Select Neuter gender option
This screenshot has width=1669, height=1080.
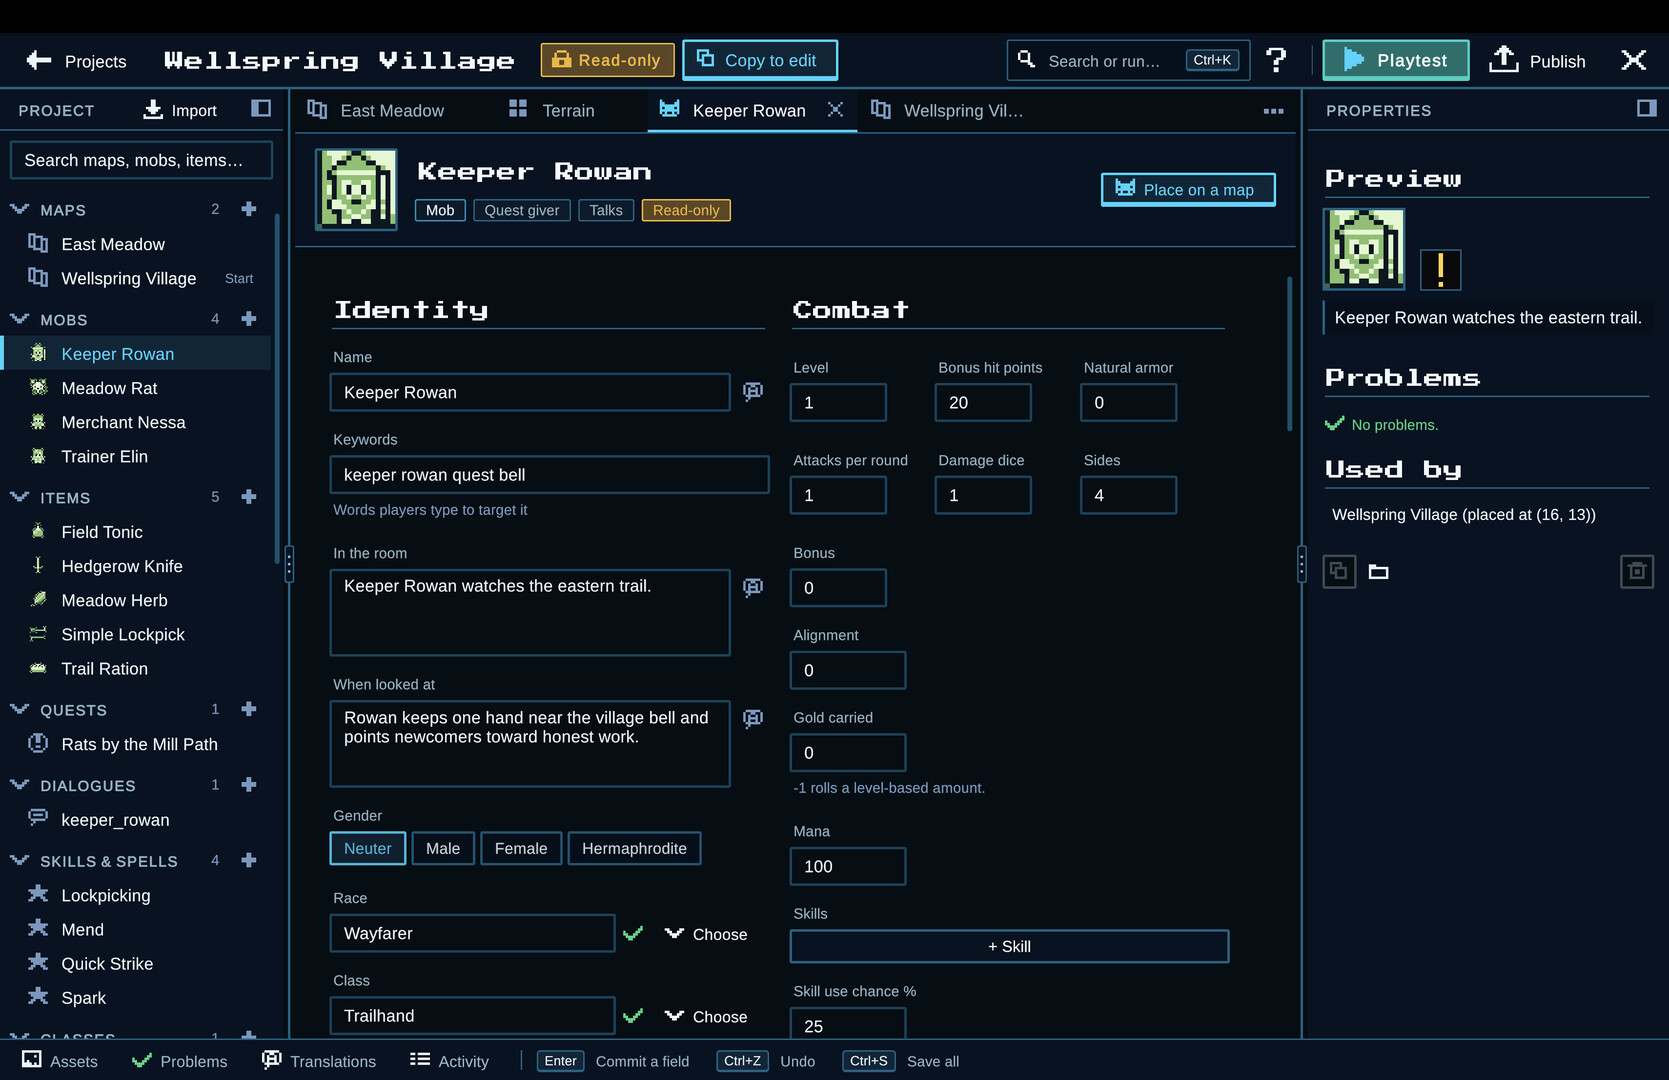point(368,848)
